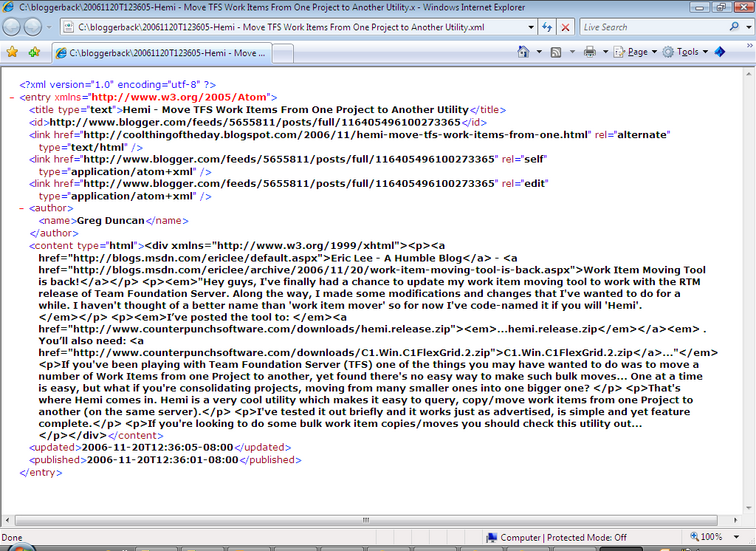The width and height of the screenshot is (756, 551).
Task: Click the horizontal scrollbar thumb
Action: (x=366, y=520)
